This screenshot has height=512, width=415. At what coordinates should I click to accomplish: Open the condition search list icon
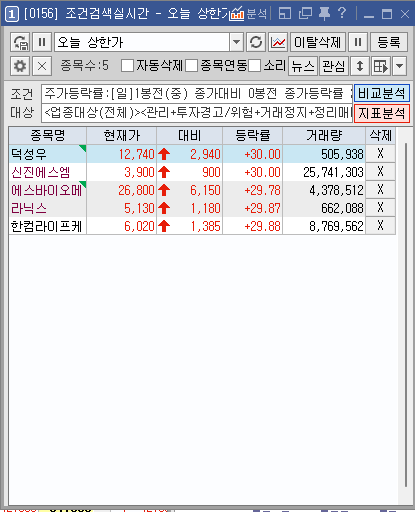(x=20, y=42)
